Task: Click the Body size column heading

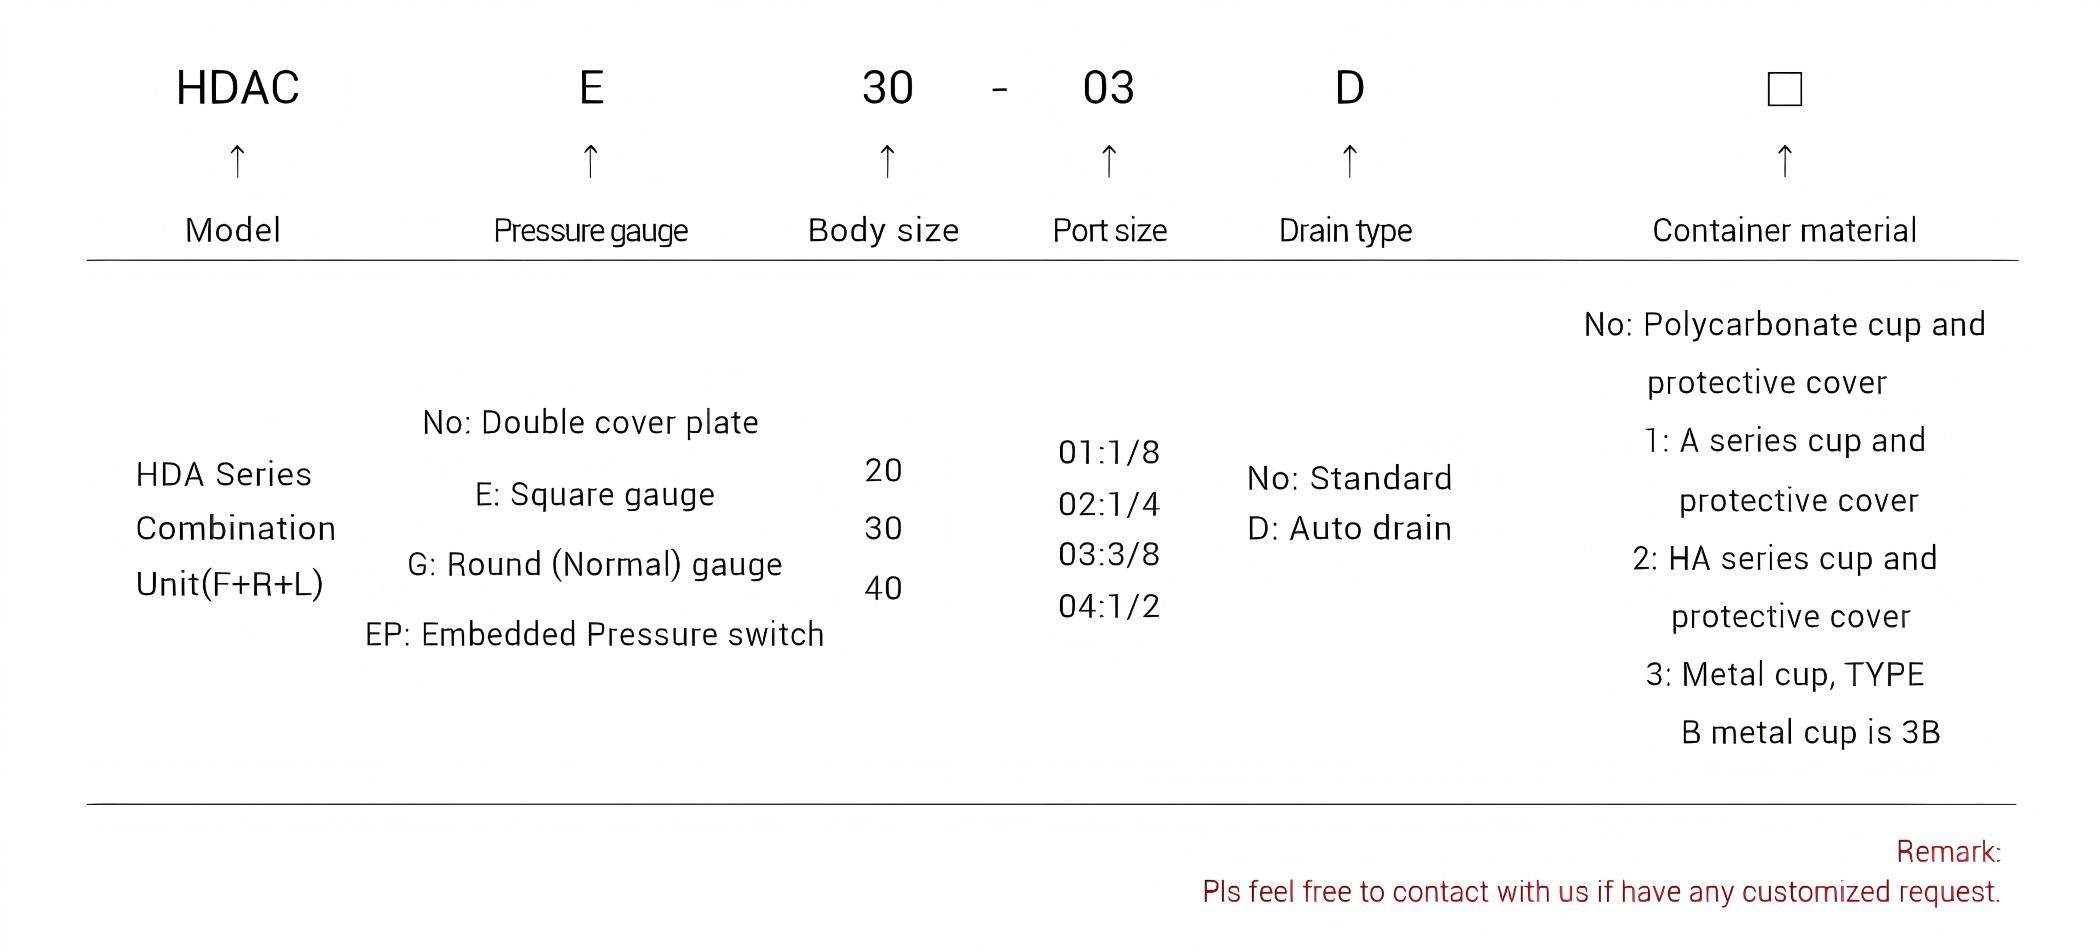Action: 883,231
